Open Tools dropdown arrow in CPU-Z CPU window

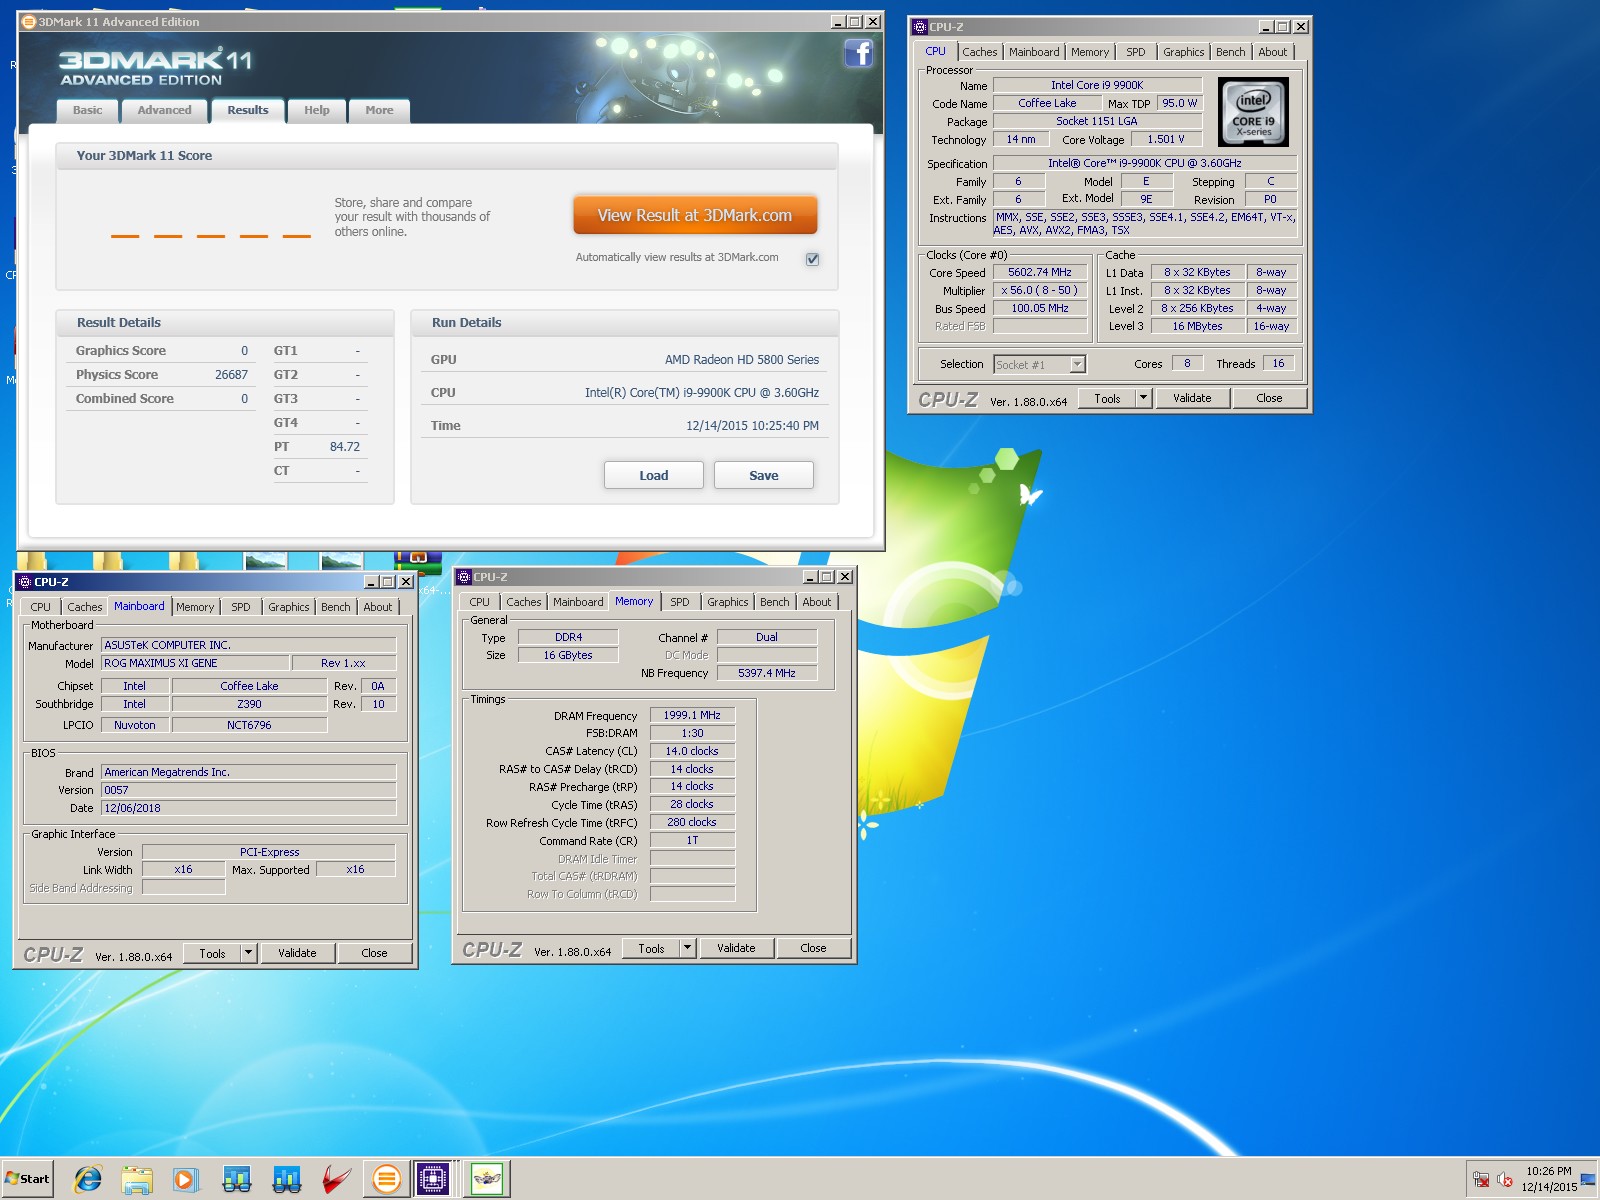click(1143, 398)
